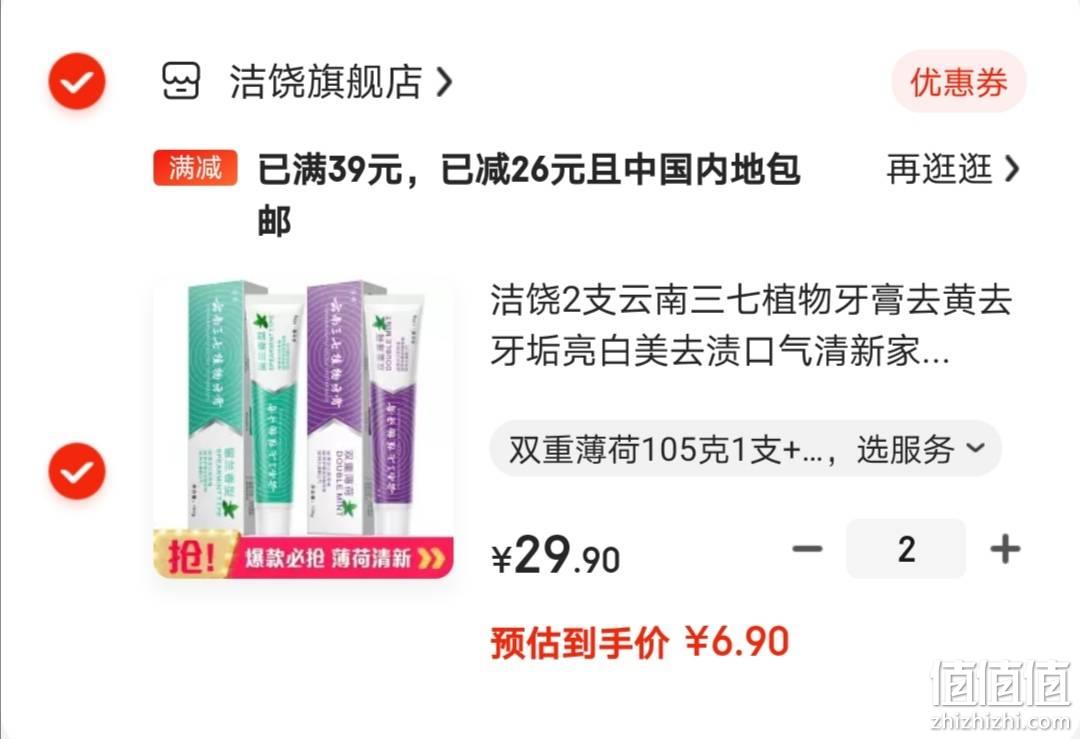
Task: Click the 已满39元 discount details text
Action: click(x=529, y=194)
